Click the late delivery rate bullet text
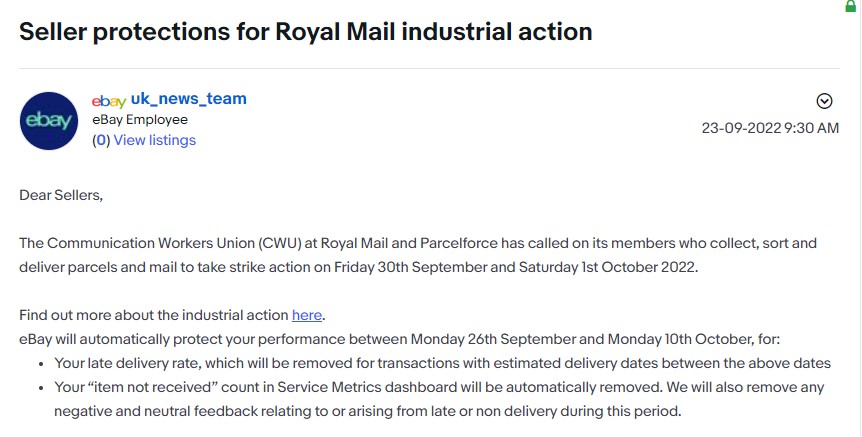Viewport: 862px width, 437px height. tap(443, 363)
